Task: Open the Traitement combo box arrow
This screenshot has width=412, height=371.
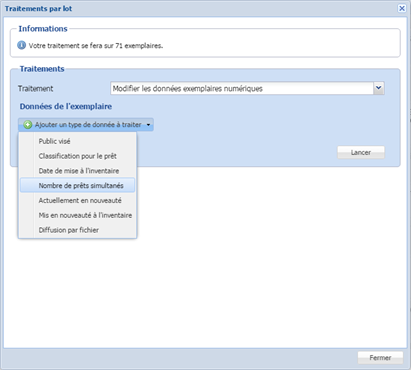Action: tap(379, 88)
